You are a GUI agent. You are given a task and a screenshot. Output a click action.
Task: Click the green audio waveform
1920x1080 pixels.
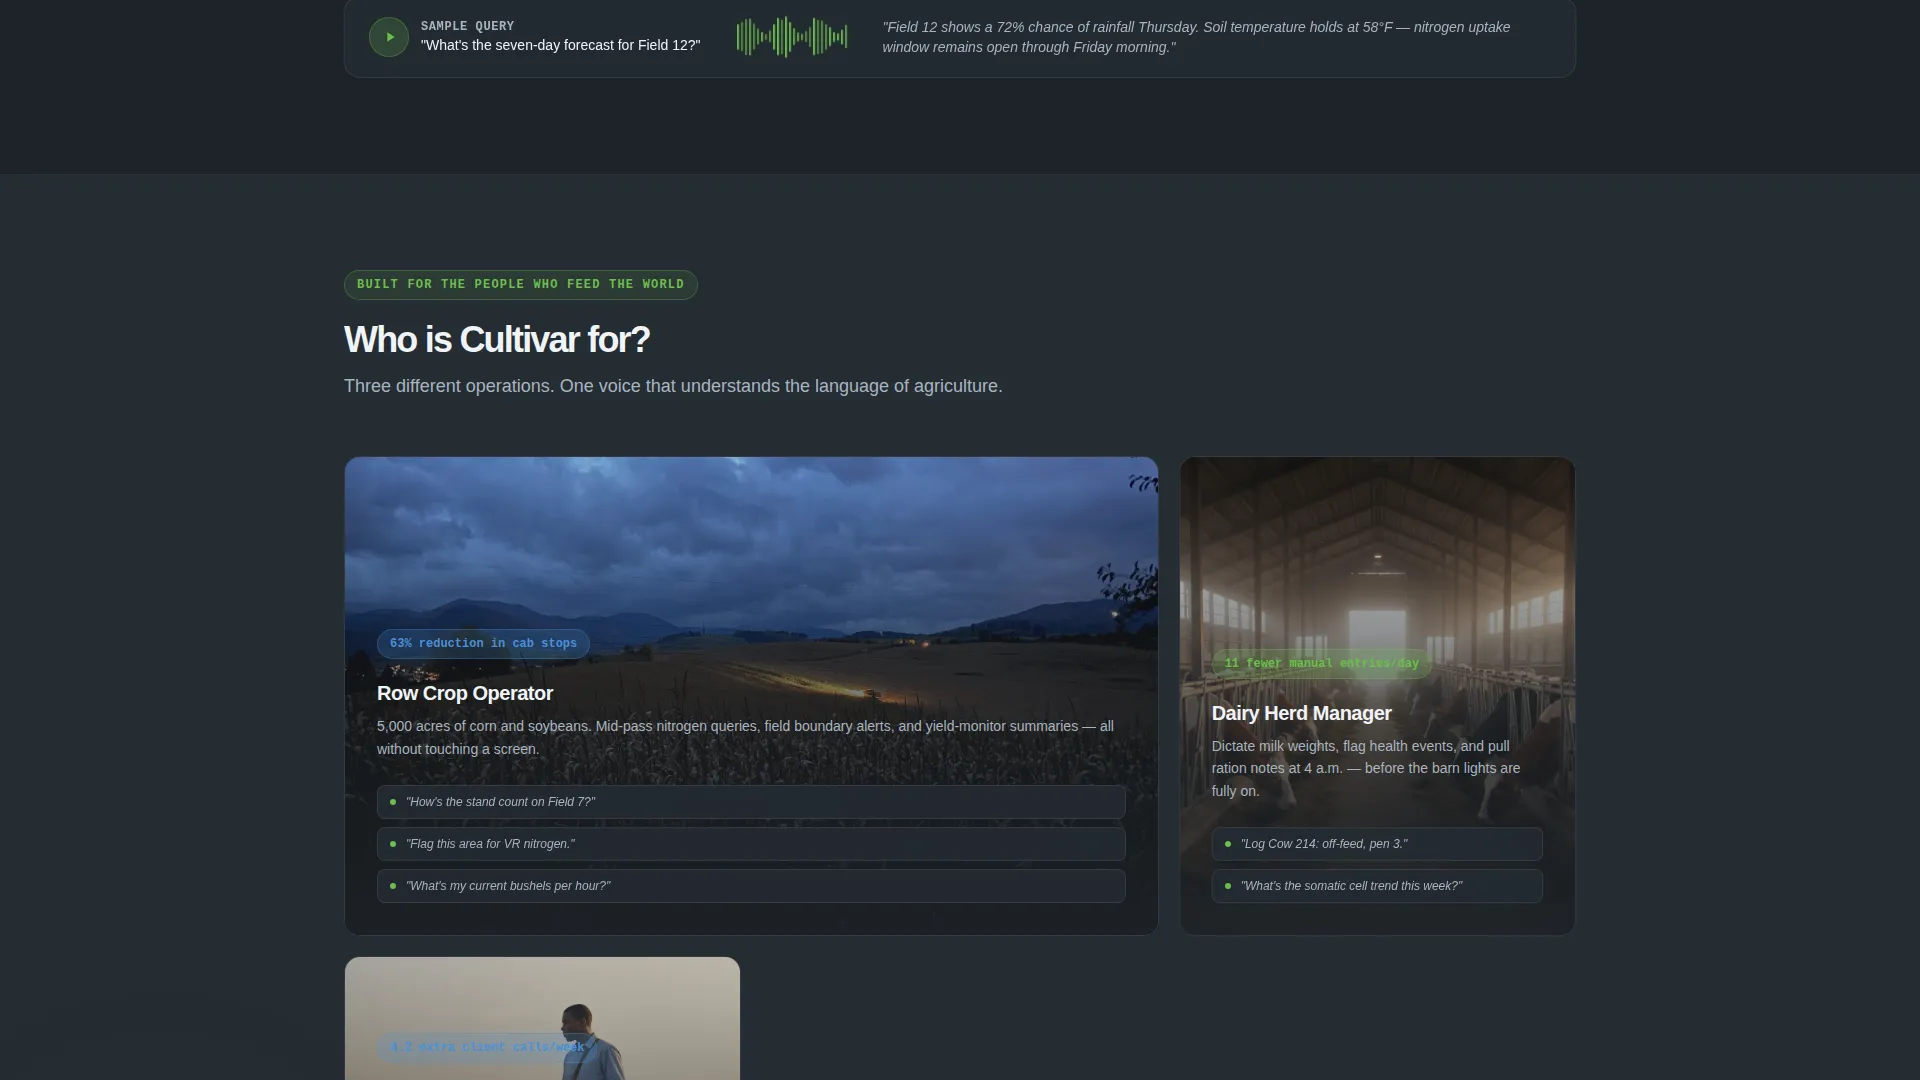[792, 37]
